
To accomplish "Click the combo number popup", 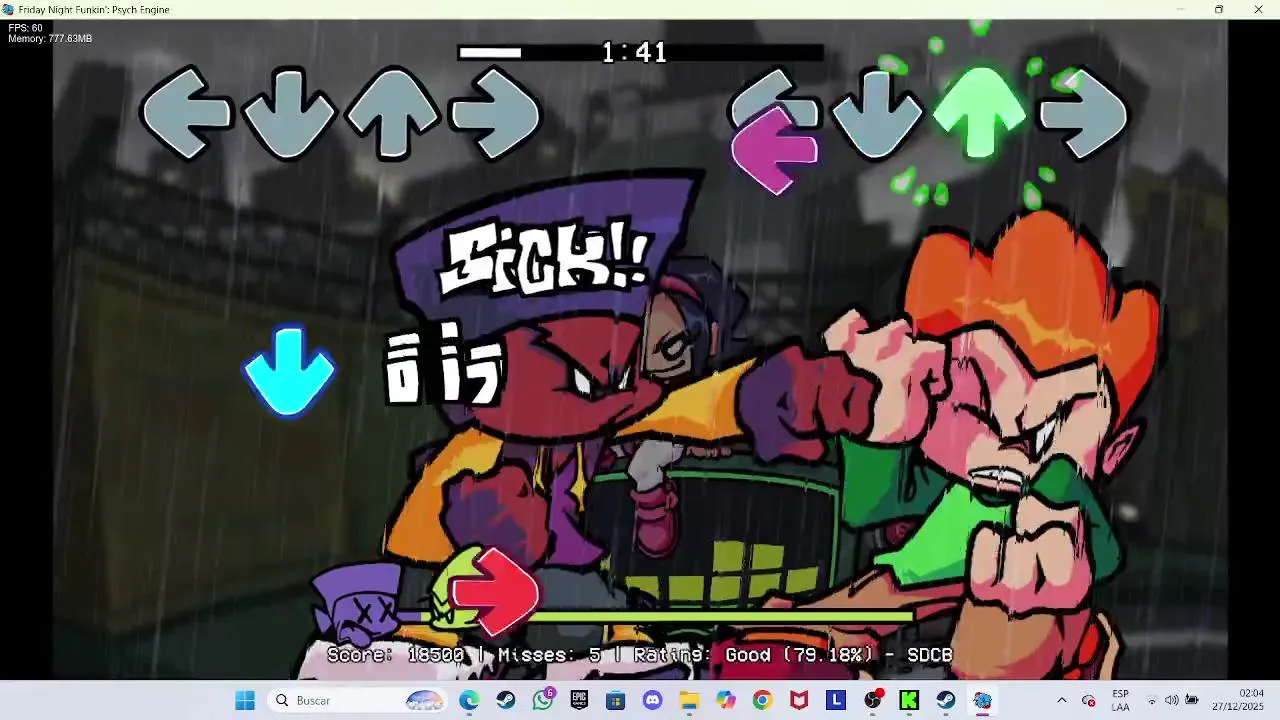I will click(444, 365).
